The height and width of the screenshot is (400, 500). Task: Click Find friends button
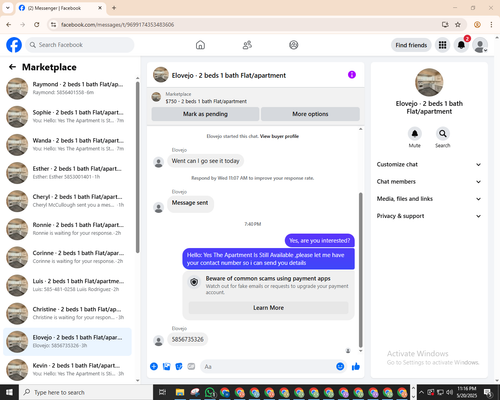coord(411,45)
